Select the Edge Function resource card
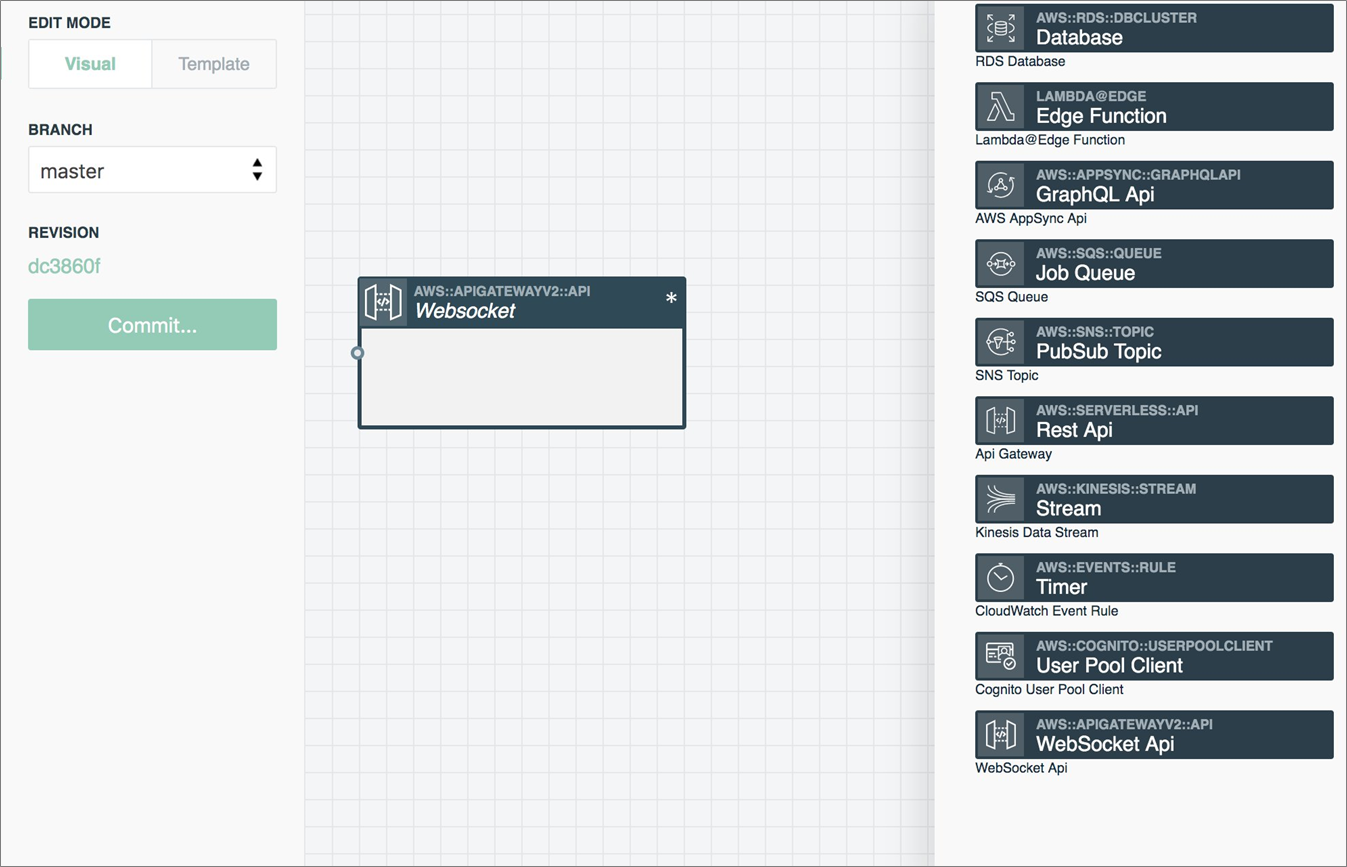1347x867 pixels. (1154, 106)
